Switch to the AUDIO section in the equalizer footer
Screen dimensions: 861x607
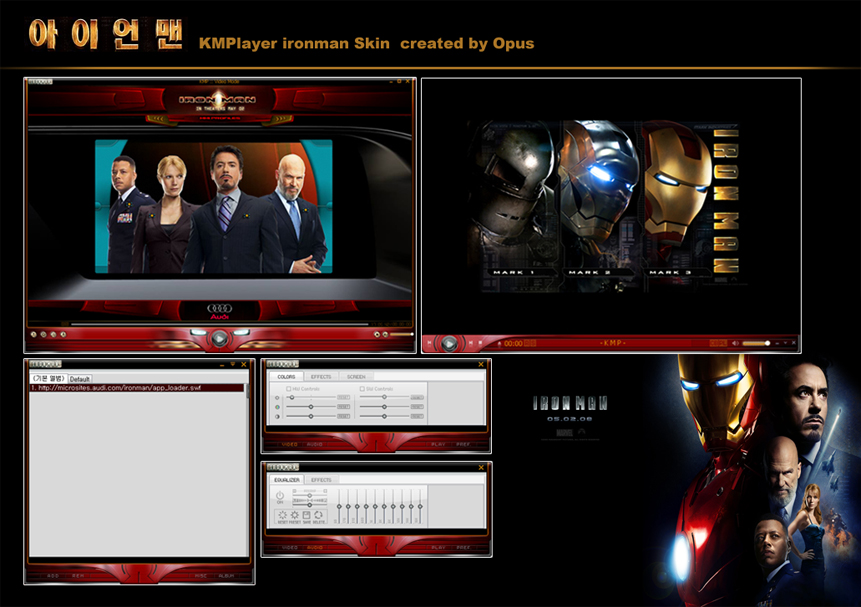[x=314, y=547]
